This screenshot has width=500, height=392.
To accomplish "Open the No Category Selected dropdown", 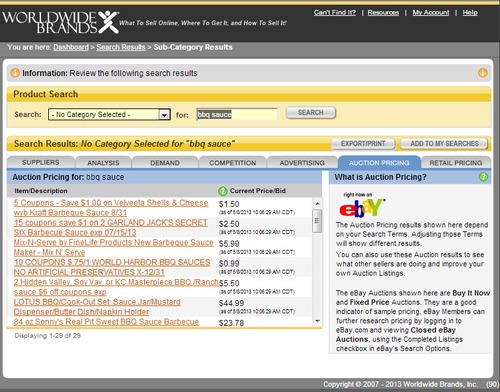I will (109, 114).
